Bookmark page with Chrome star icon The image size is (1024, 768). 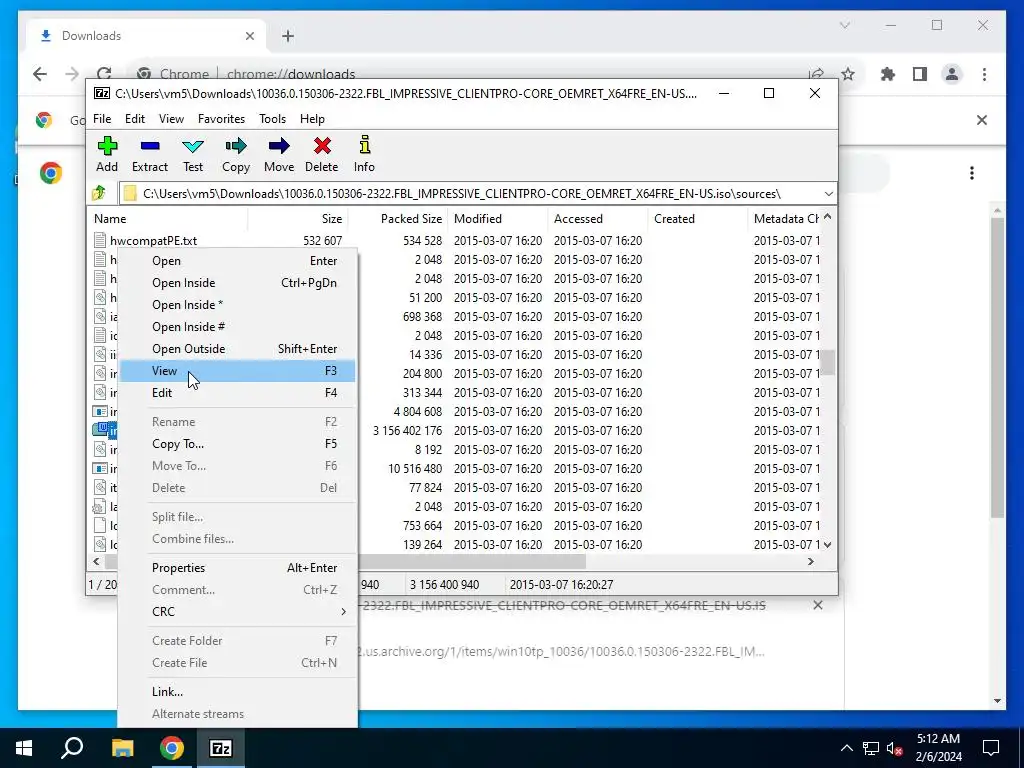tap(848, 74)
